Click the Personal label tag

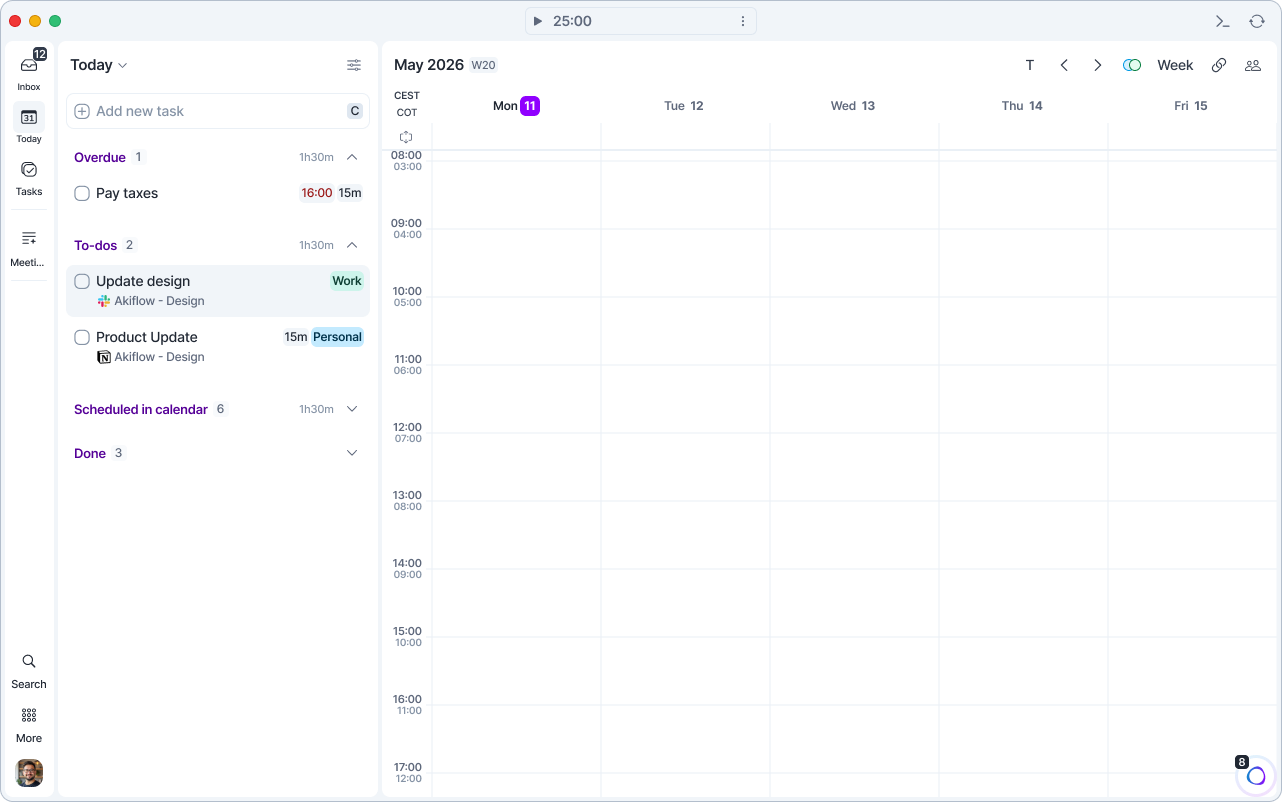pos(337,337)
